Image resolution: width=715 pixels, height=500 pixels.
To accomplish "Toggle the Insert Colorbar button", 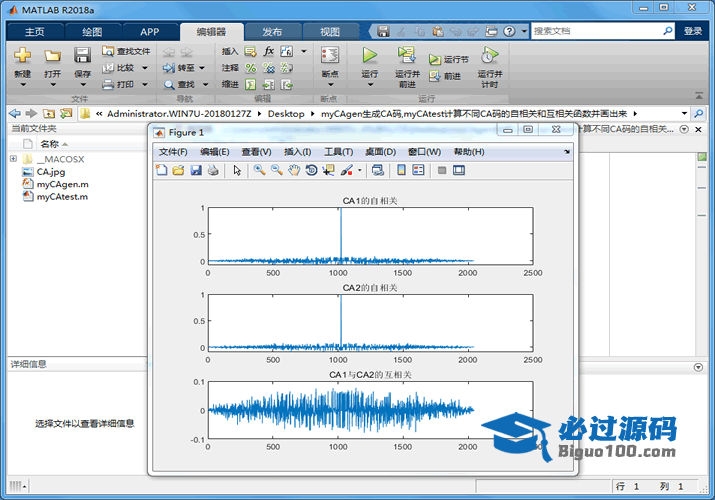I will pos(400,170).
